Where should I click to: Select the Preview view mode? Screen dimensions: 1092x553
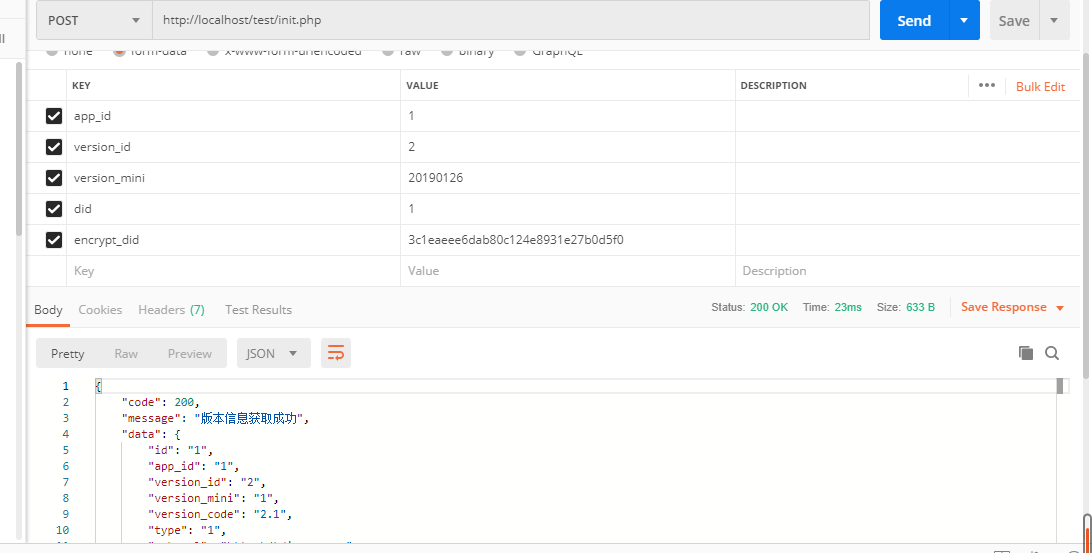(189, 354)
